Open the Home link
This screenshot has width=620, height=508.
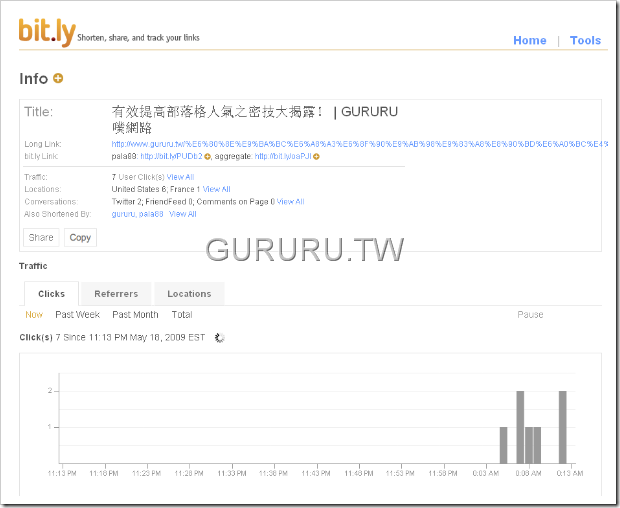529,40
